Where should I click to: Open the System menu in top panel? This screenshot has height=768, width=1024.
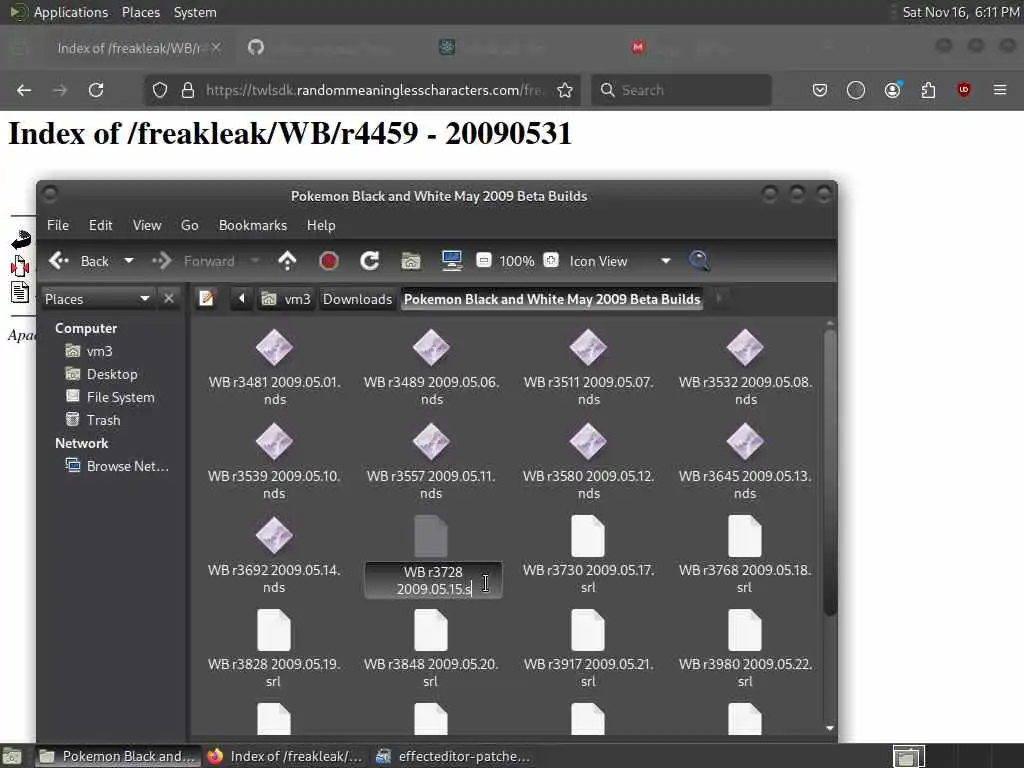[x=195, y=12]
